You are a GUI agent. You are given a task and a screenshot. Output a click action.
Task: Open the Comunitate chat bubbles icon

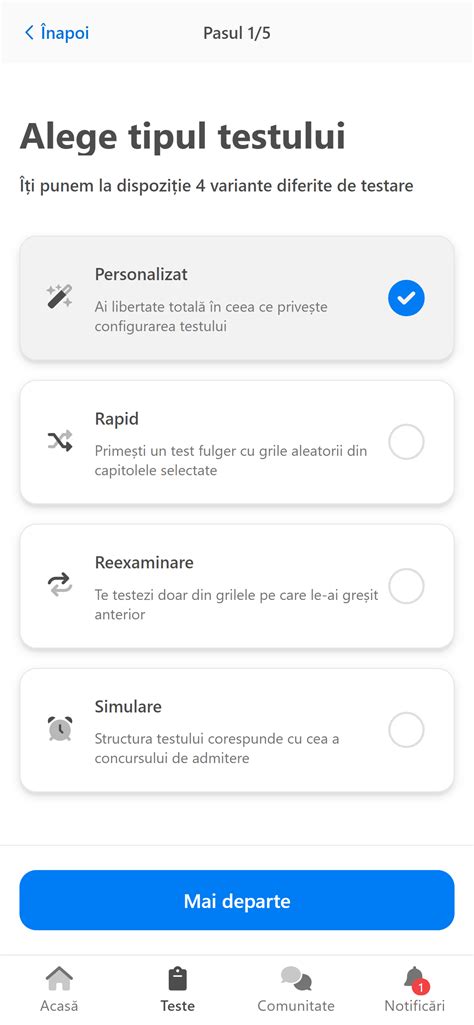(x=296, y=979)
